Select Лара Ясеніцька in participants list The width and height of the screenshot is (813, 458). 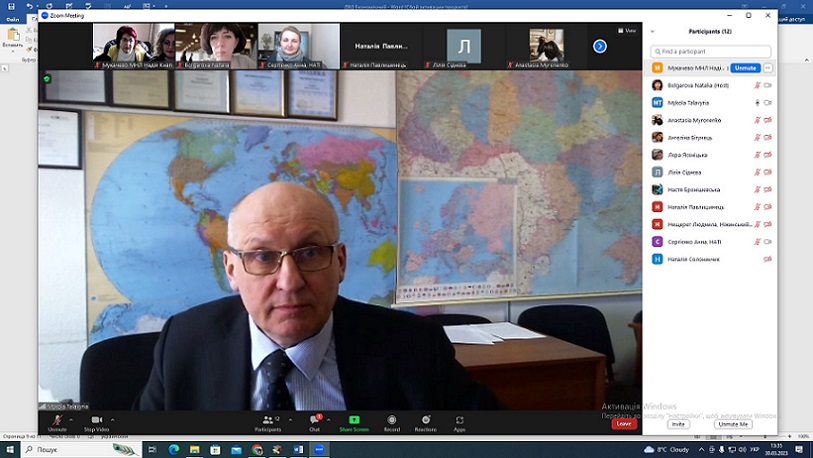coord(710,155)
